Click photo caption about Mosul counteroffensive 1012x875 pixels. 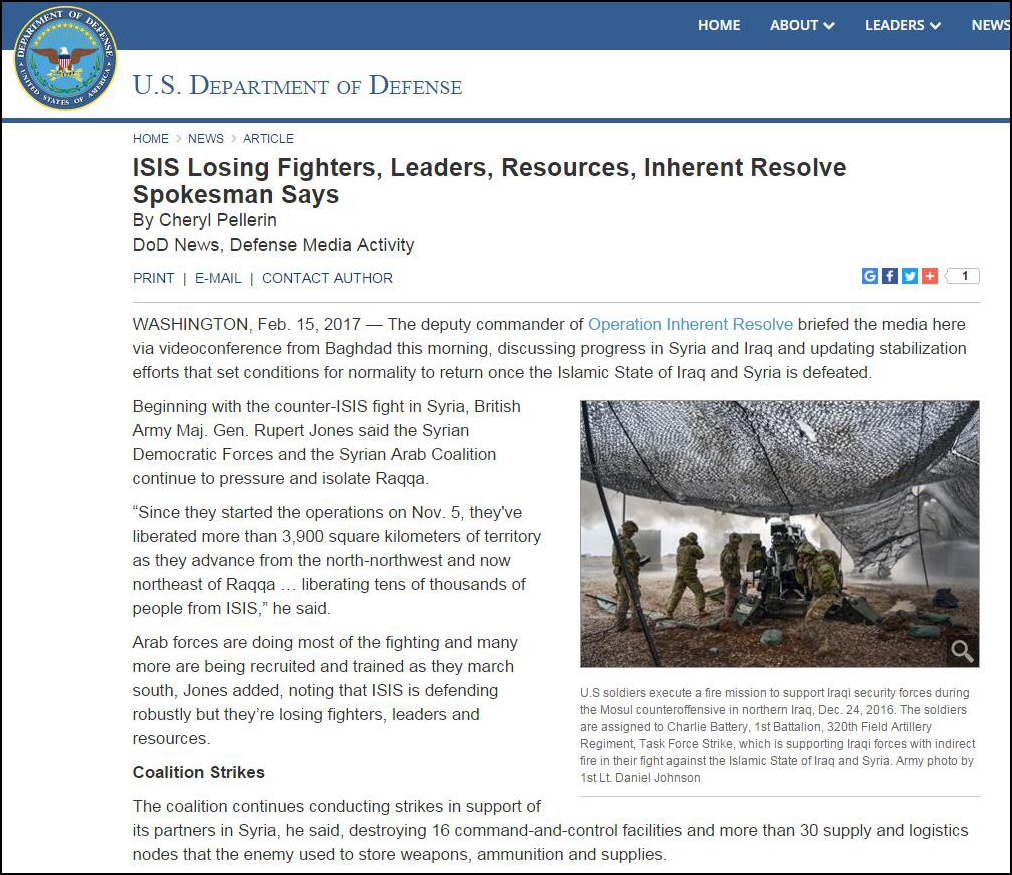click(778, 735)
